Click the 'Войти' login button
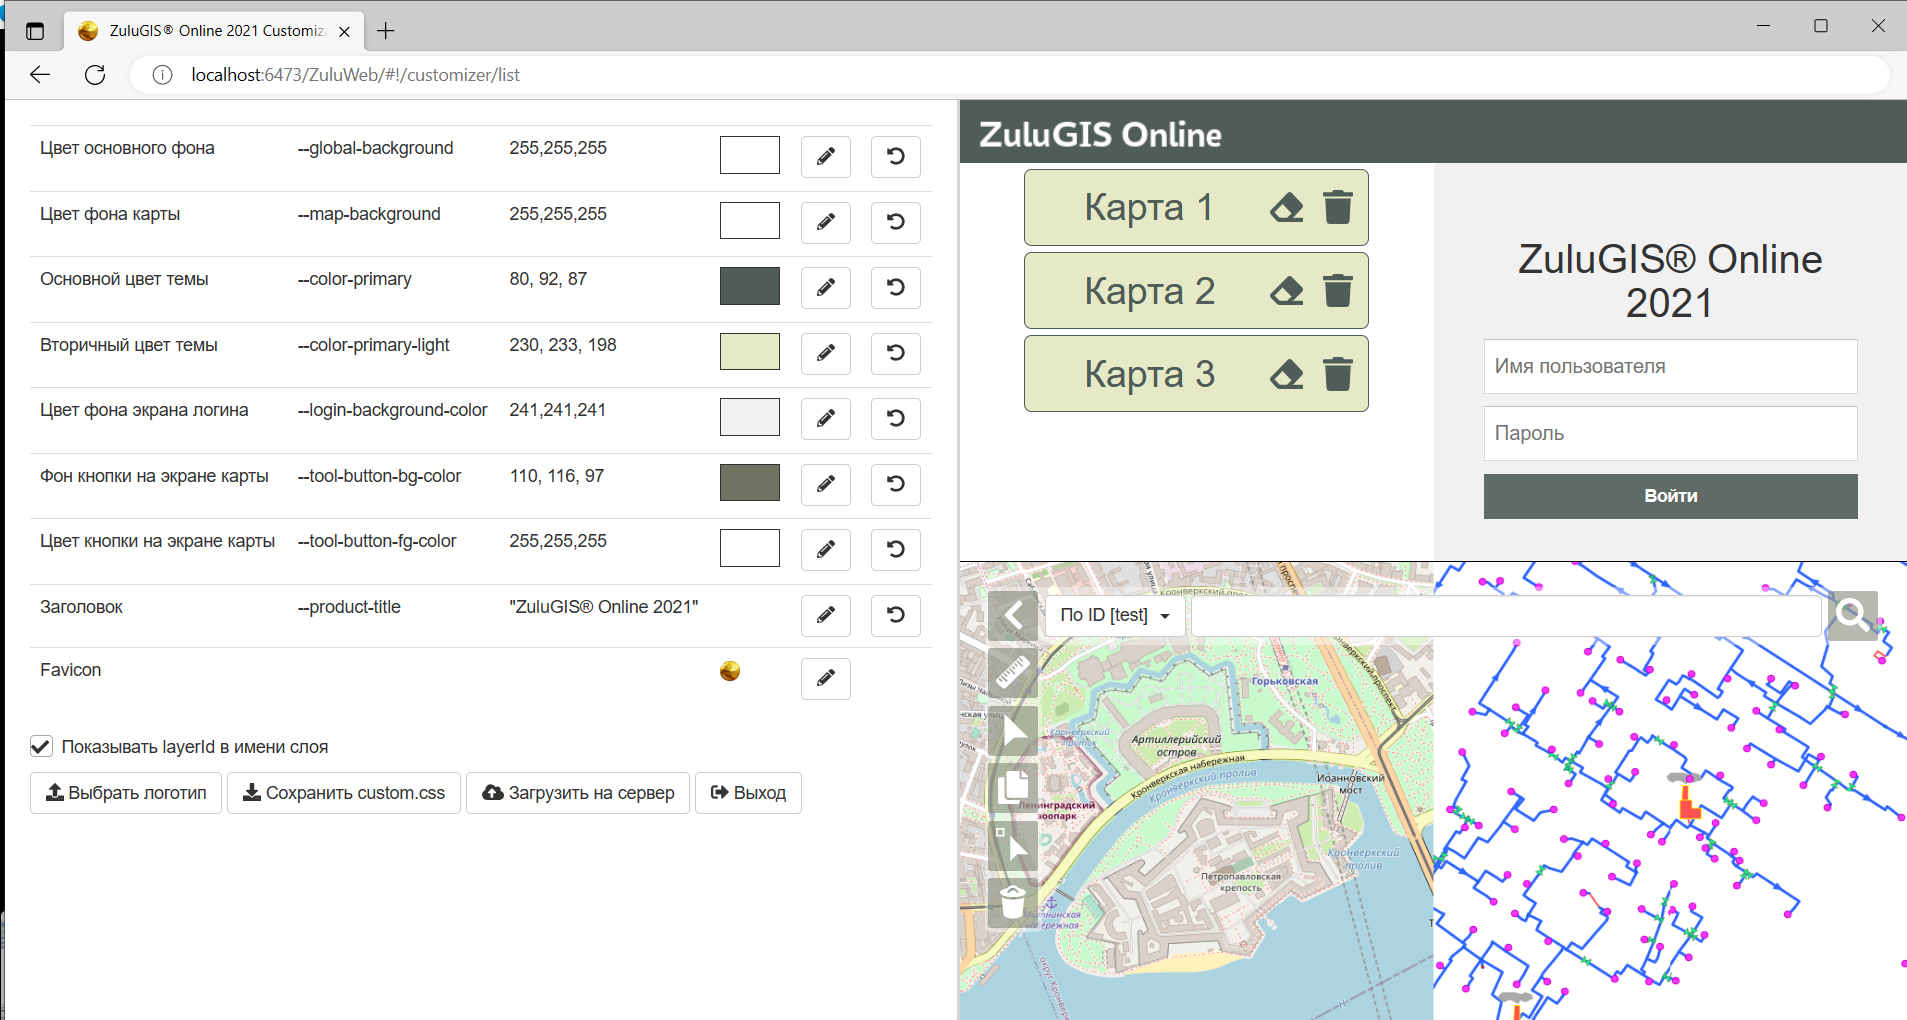The width and height of the screenshot is (1907, 1020). coord(1670,496)
